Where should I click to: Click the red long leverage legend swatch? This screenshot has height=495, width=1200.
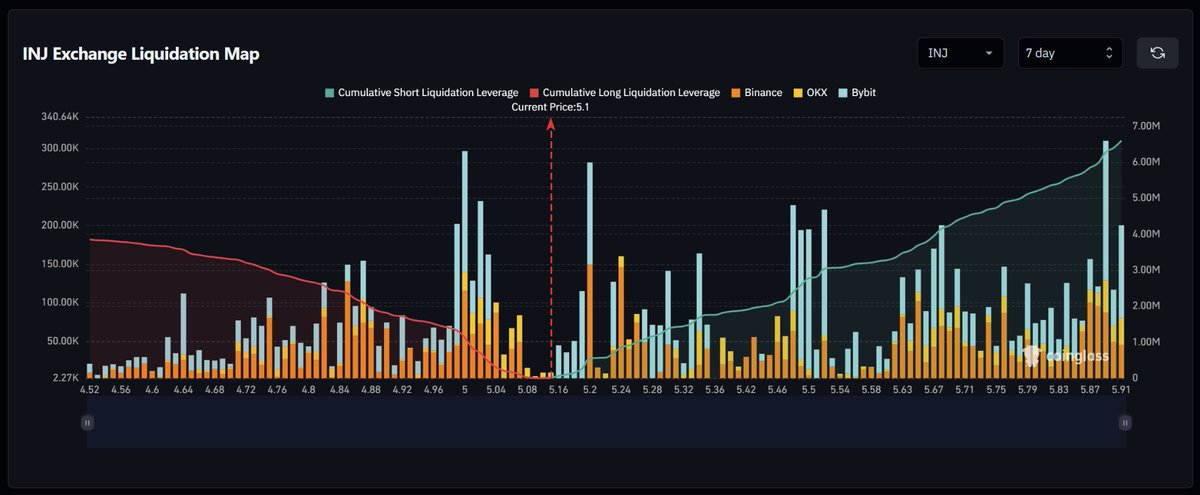tap(534, 93)
